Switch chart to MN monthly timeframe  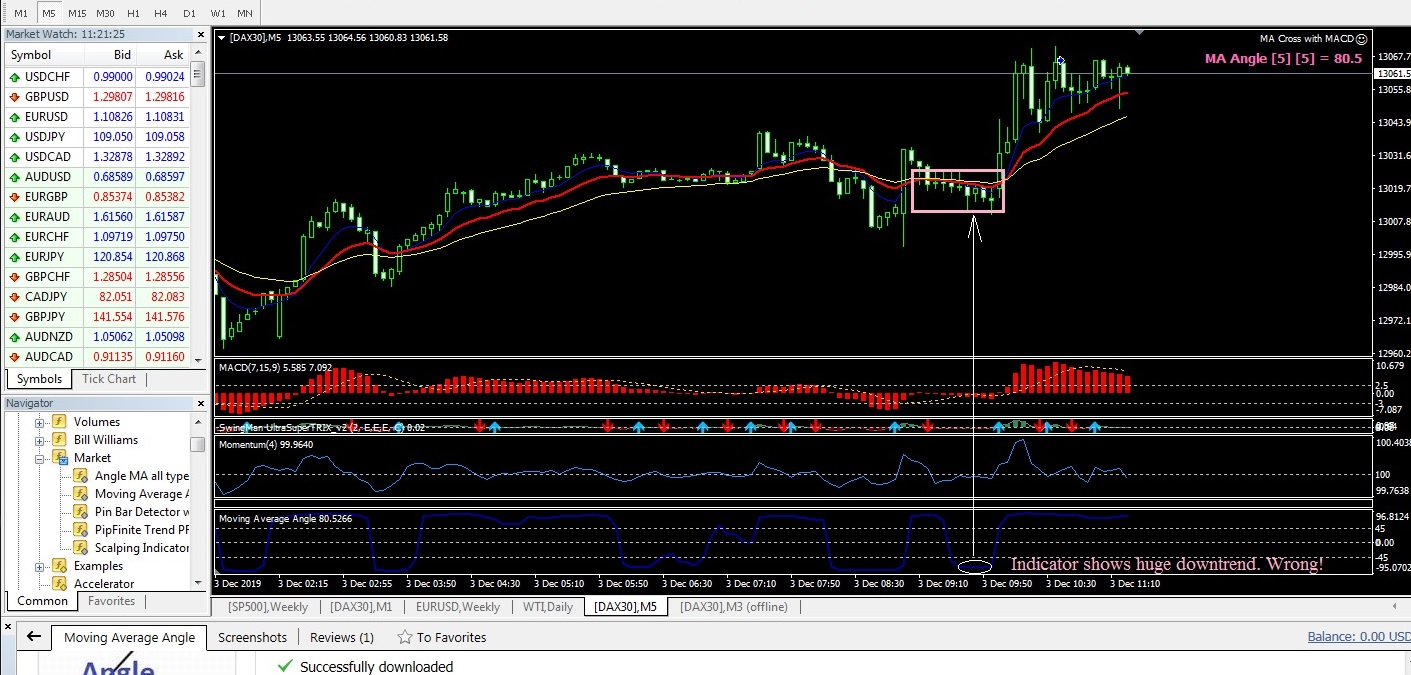coord(246,13)
